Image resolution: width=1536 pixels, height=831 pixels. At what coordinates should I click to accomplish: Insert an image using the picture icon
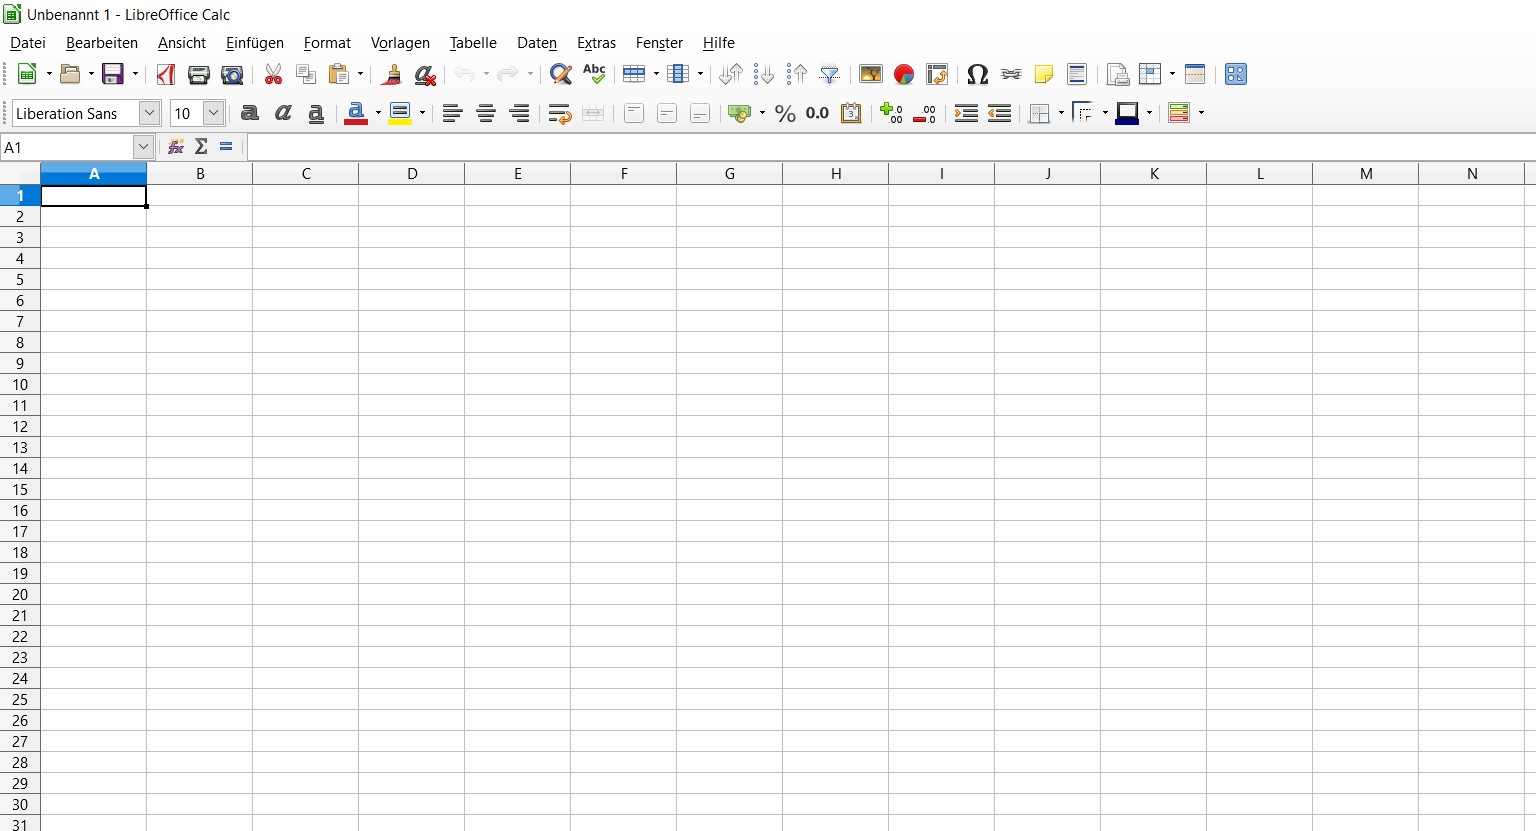tap(871, 74)
